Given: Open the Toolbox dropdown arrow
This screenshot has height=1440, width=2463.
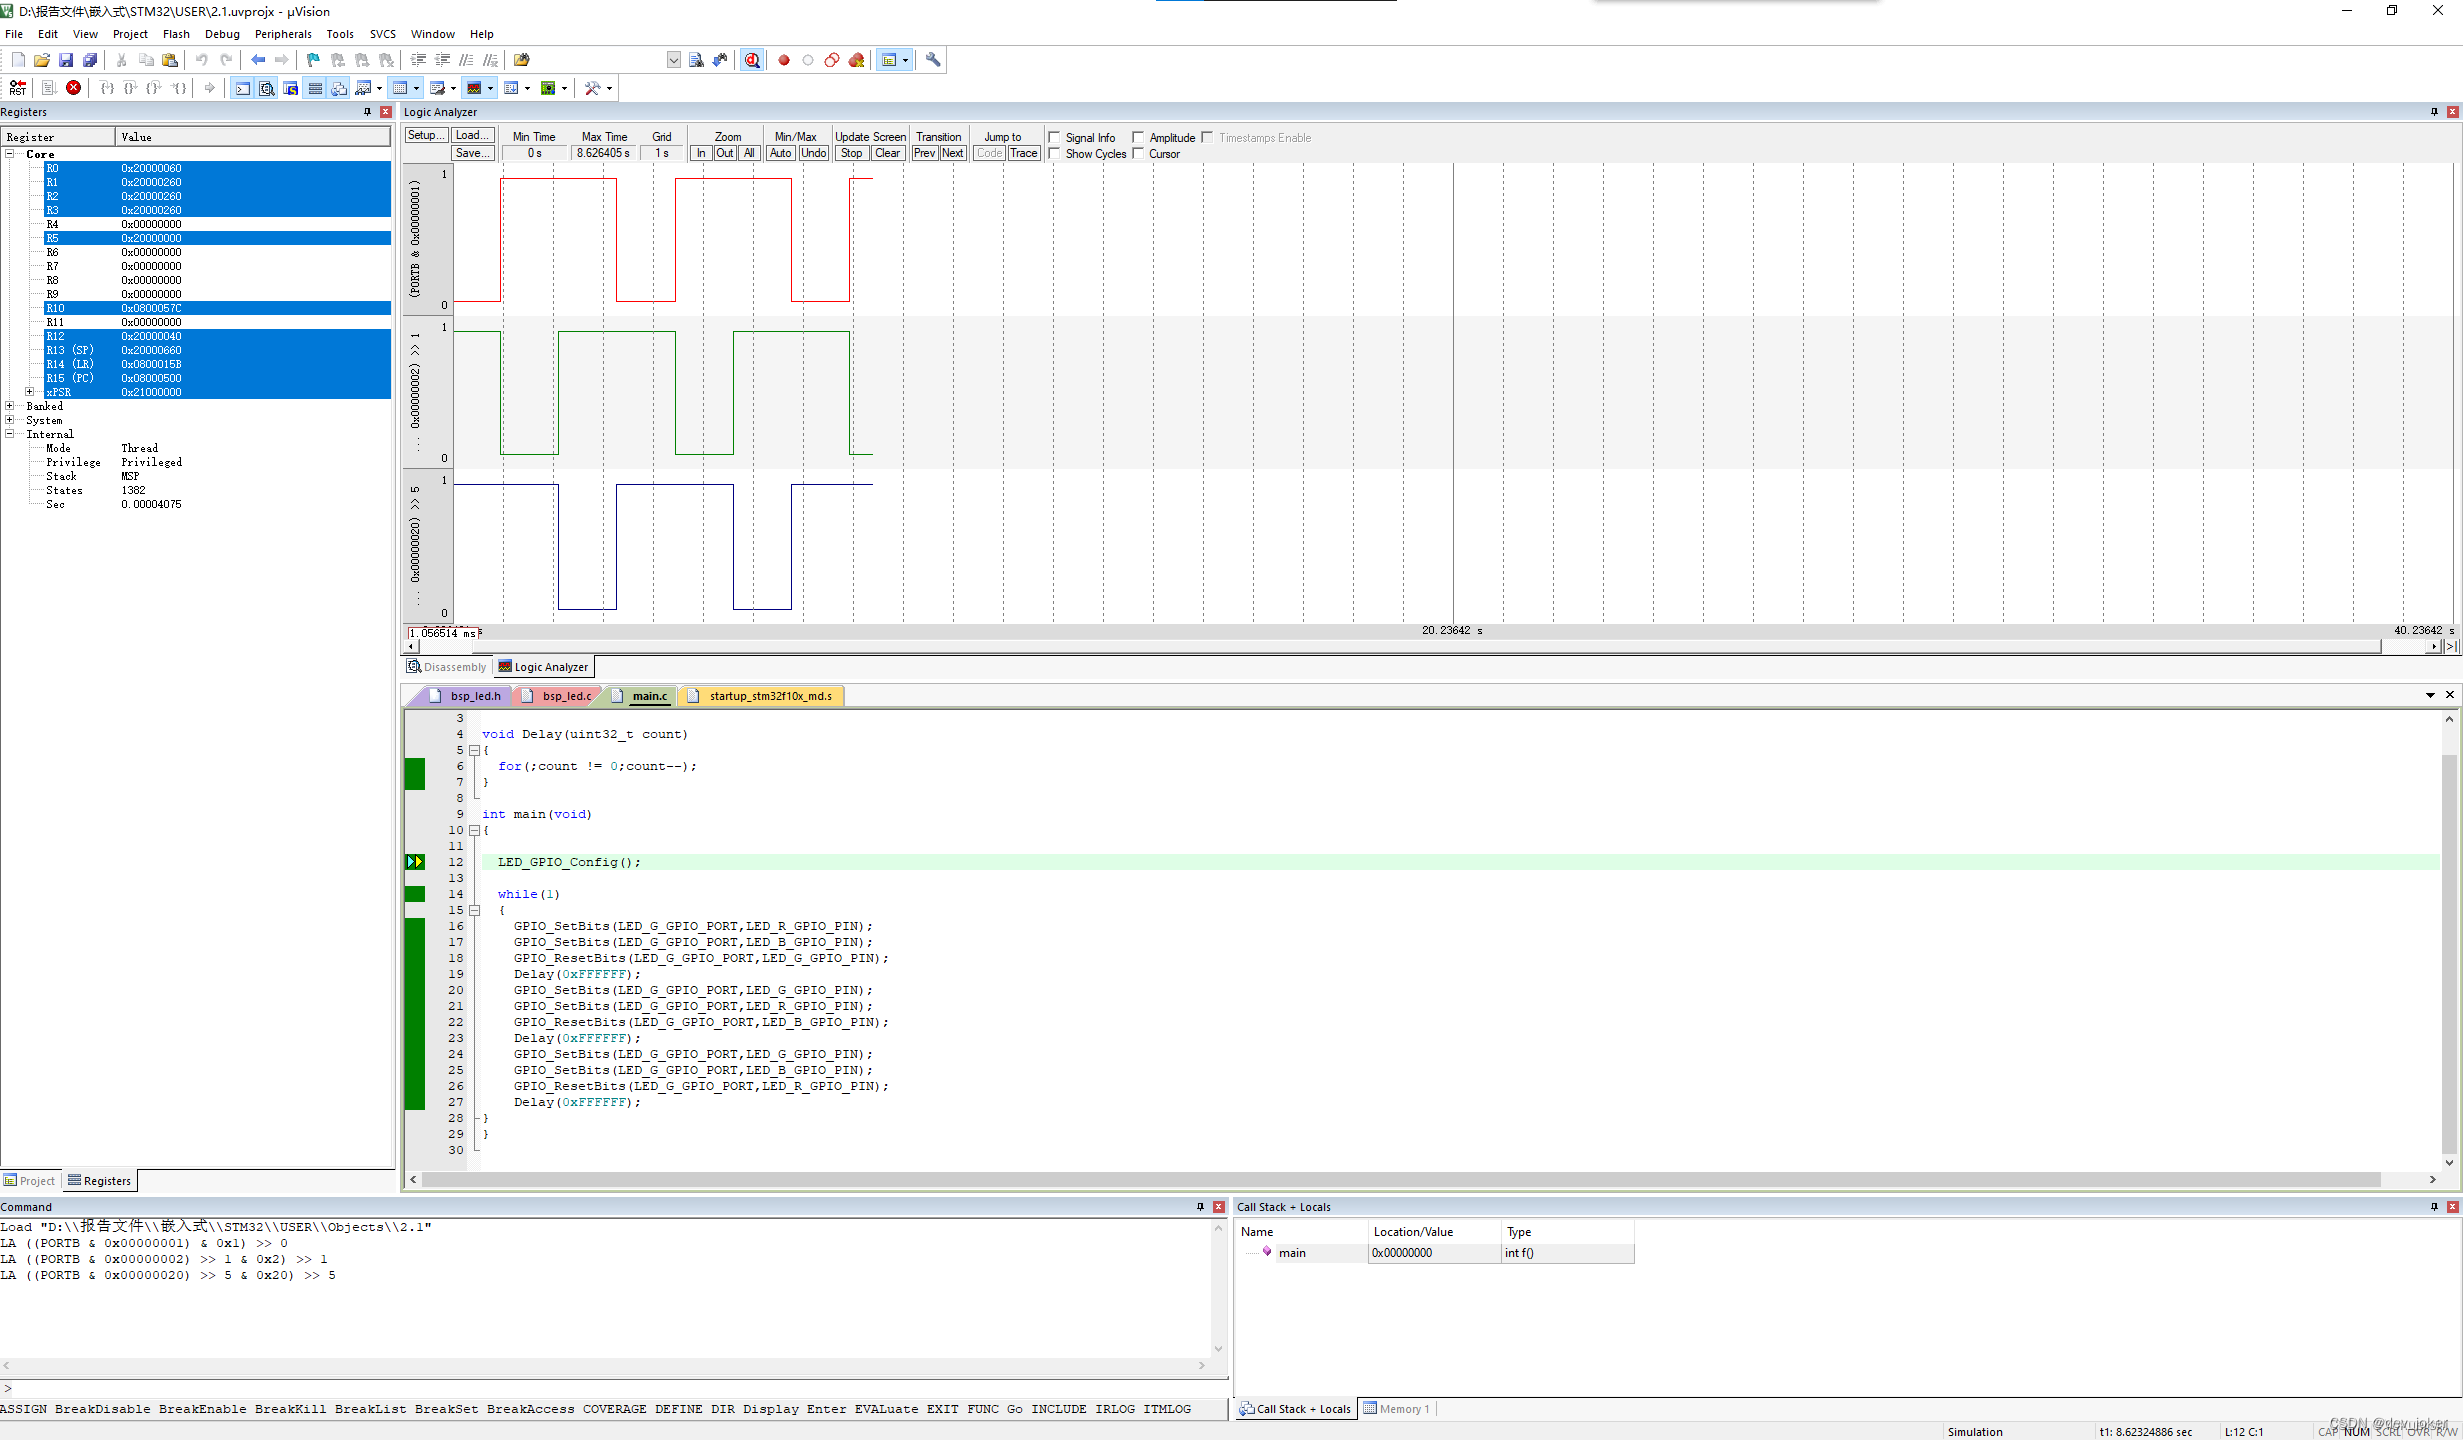Looking at the screenshot, I should coord(609,88).
